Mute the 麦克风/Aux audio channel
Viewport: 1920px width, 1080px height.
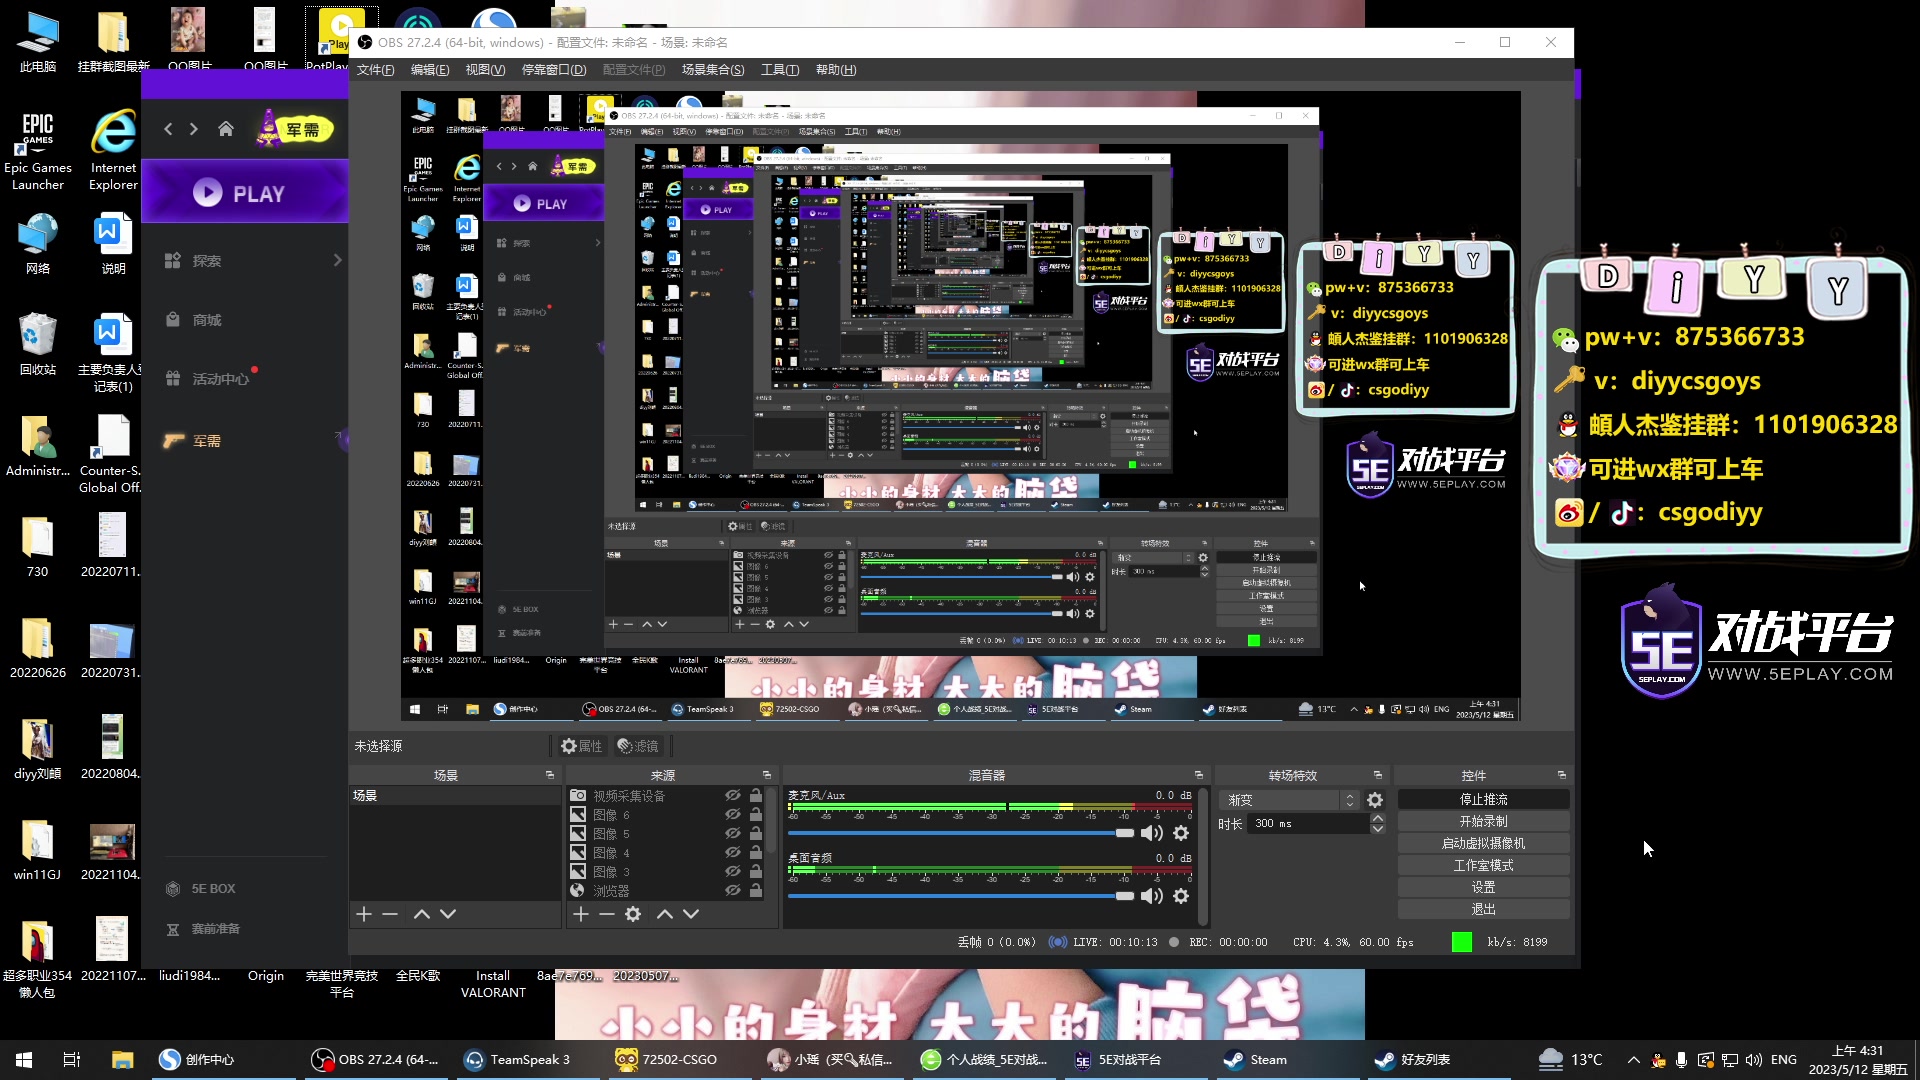click(1152, 833)
